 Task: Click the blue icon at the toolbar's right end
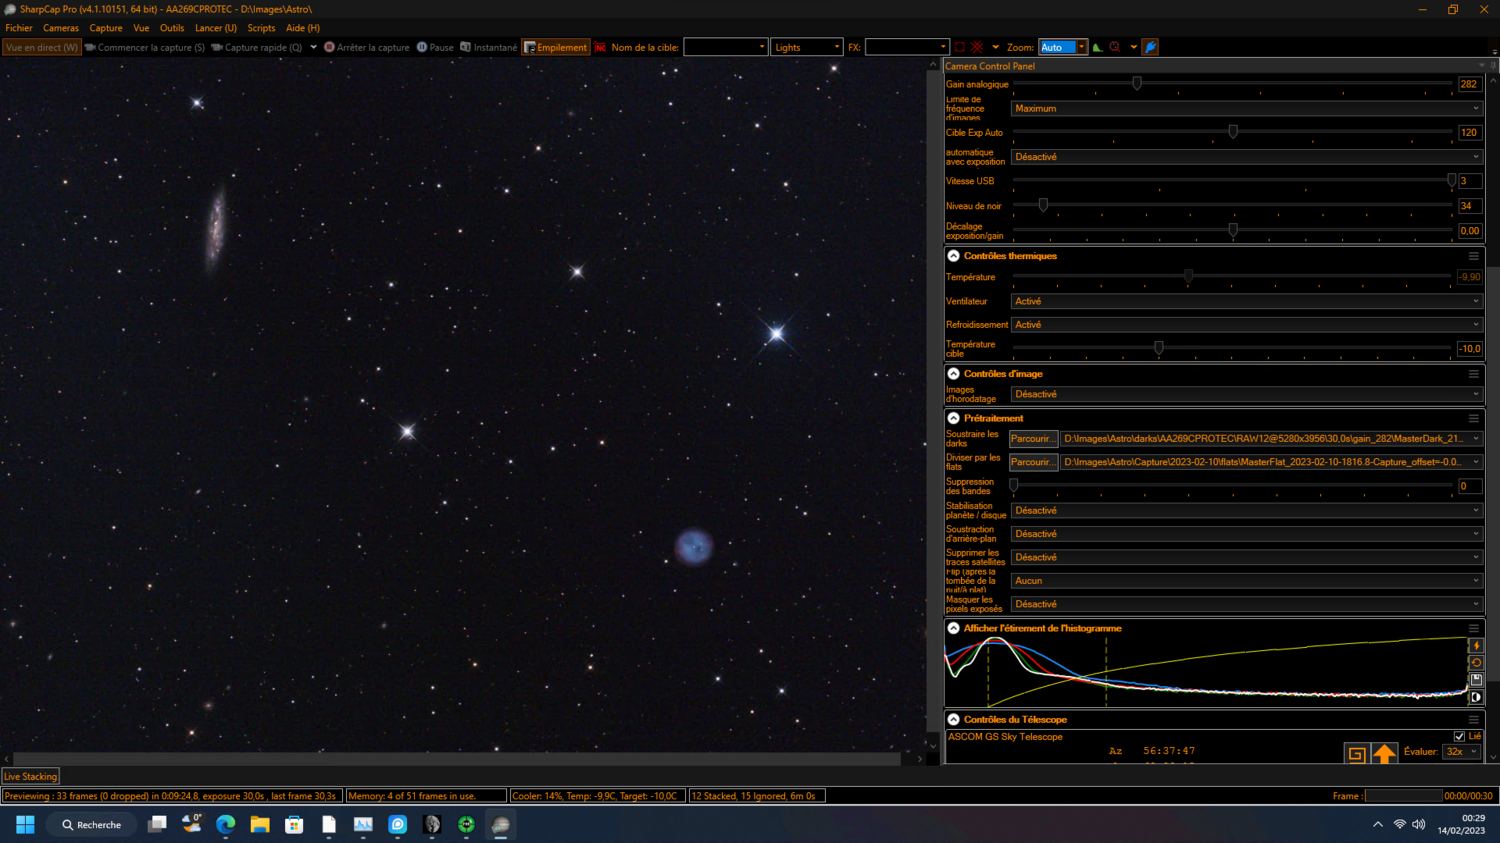pyautogui.click(x=1150, y=47)
